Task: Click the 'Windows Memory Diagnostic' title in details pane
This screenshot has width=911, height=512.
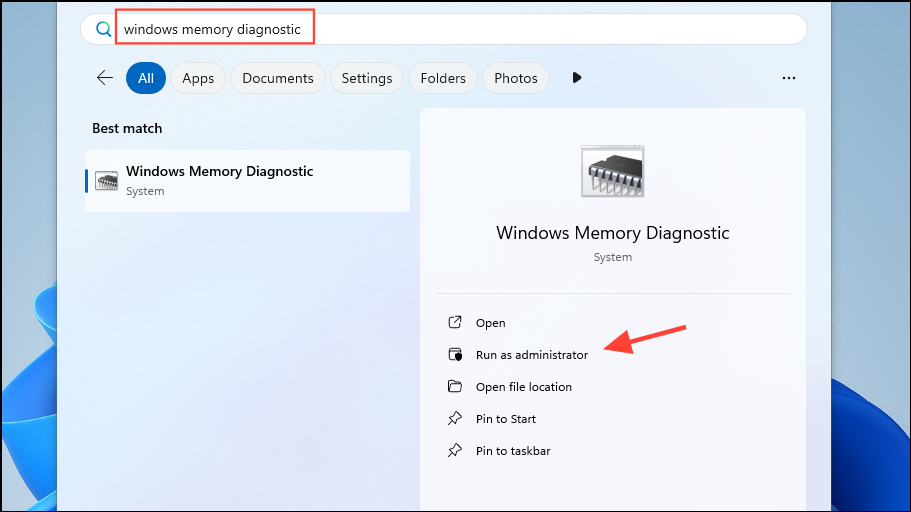Action: (612, 233)
